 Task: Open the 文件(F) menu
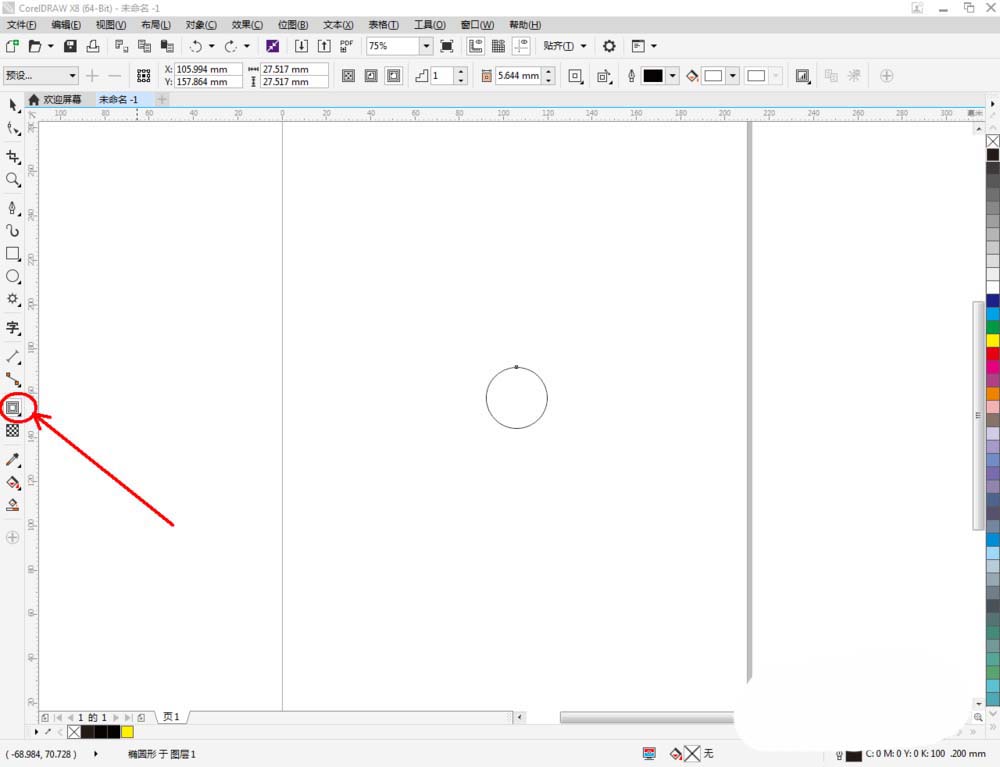click(22, 25)
